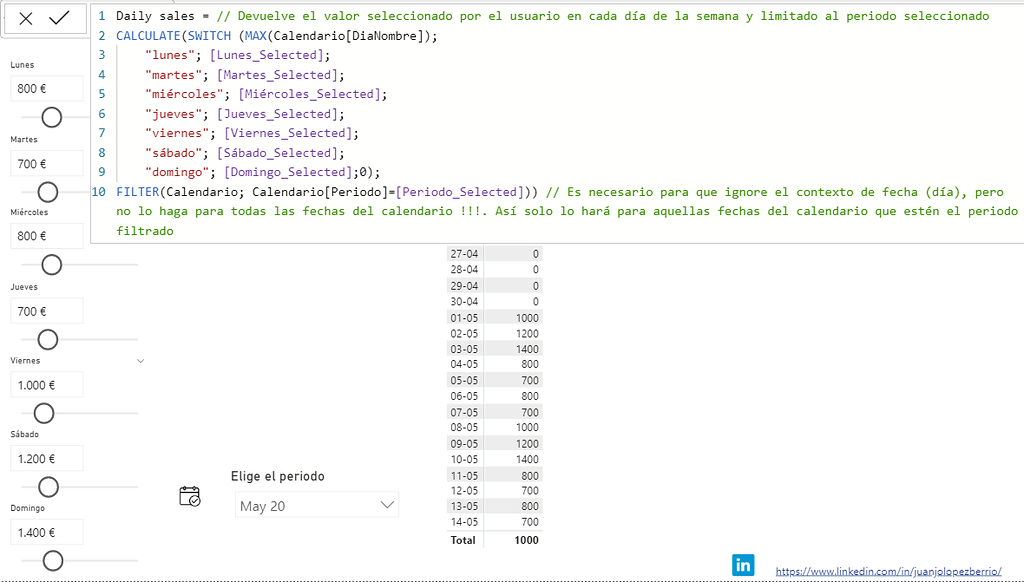Expand the chevron next to Viernes slicer
Image resolution: width=1024 pixels, height=582 pixels.
pos(140,361)
